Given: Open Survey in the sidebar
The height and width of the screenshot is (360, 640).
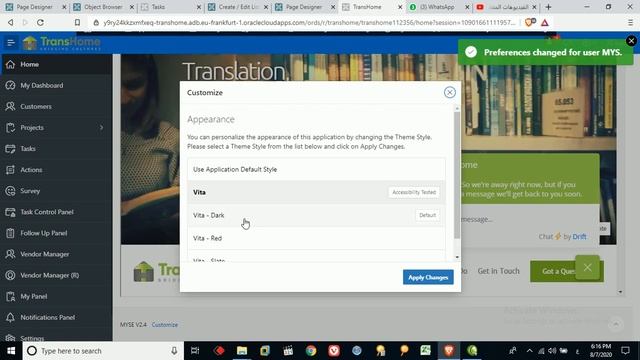Looking at the screenshot, I should pos(56,191).
